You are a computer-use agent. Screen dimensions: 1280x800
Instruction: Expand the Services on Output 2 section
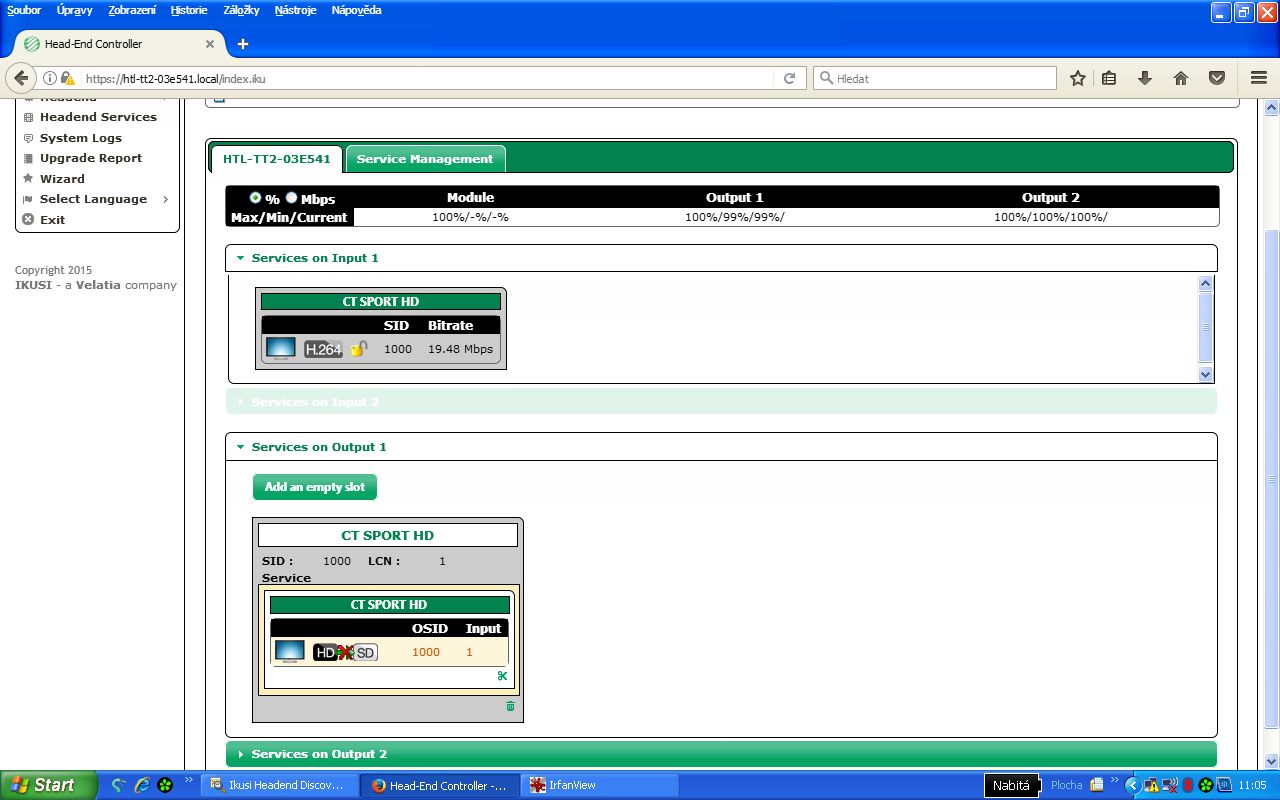(318, 754)
